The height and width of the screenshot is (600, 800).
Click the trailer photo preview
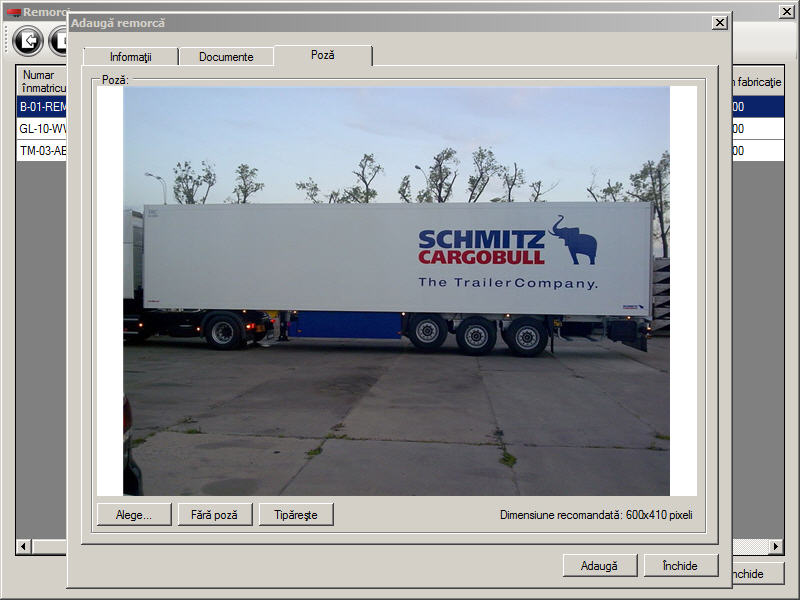pyautogui.click(x=396, y=291)
